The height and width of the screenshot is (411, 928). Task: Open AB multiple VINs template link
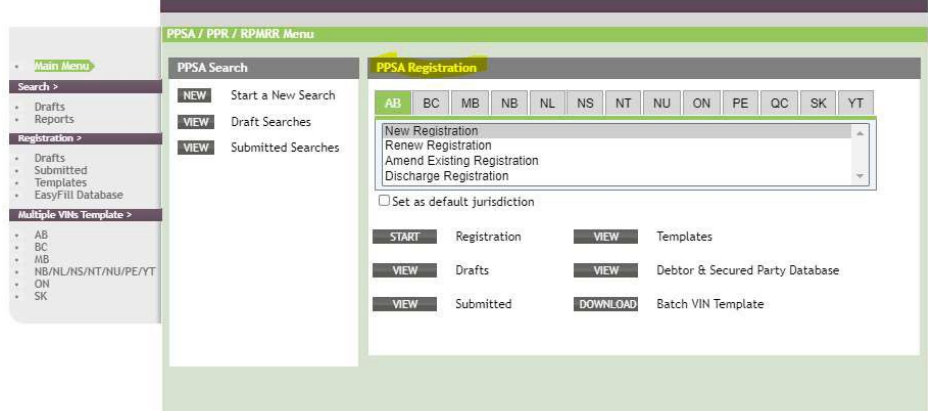pos(41,235)
